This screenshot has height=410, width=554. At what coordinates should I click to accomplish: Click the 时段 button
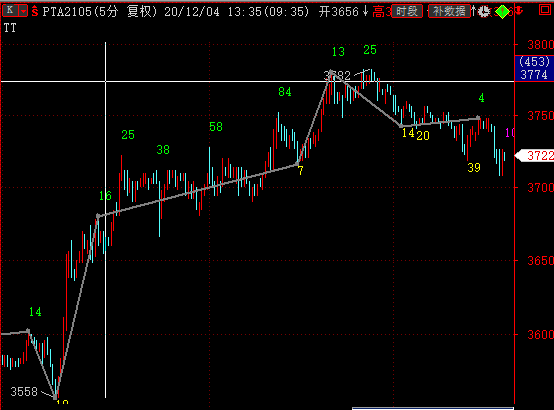(x=407, y=11)
